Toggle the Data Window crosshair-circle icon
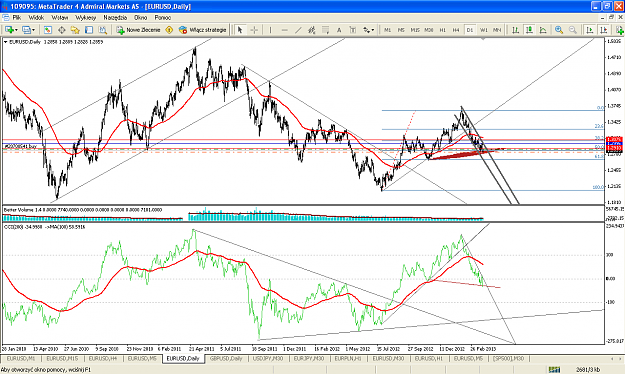Image resolution: width=625 pixels, height=374 pixels. (62, 30)
